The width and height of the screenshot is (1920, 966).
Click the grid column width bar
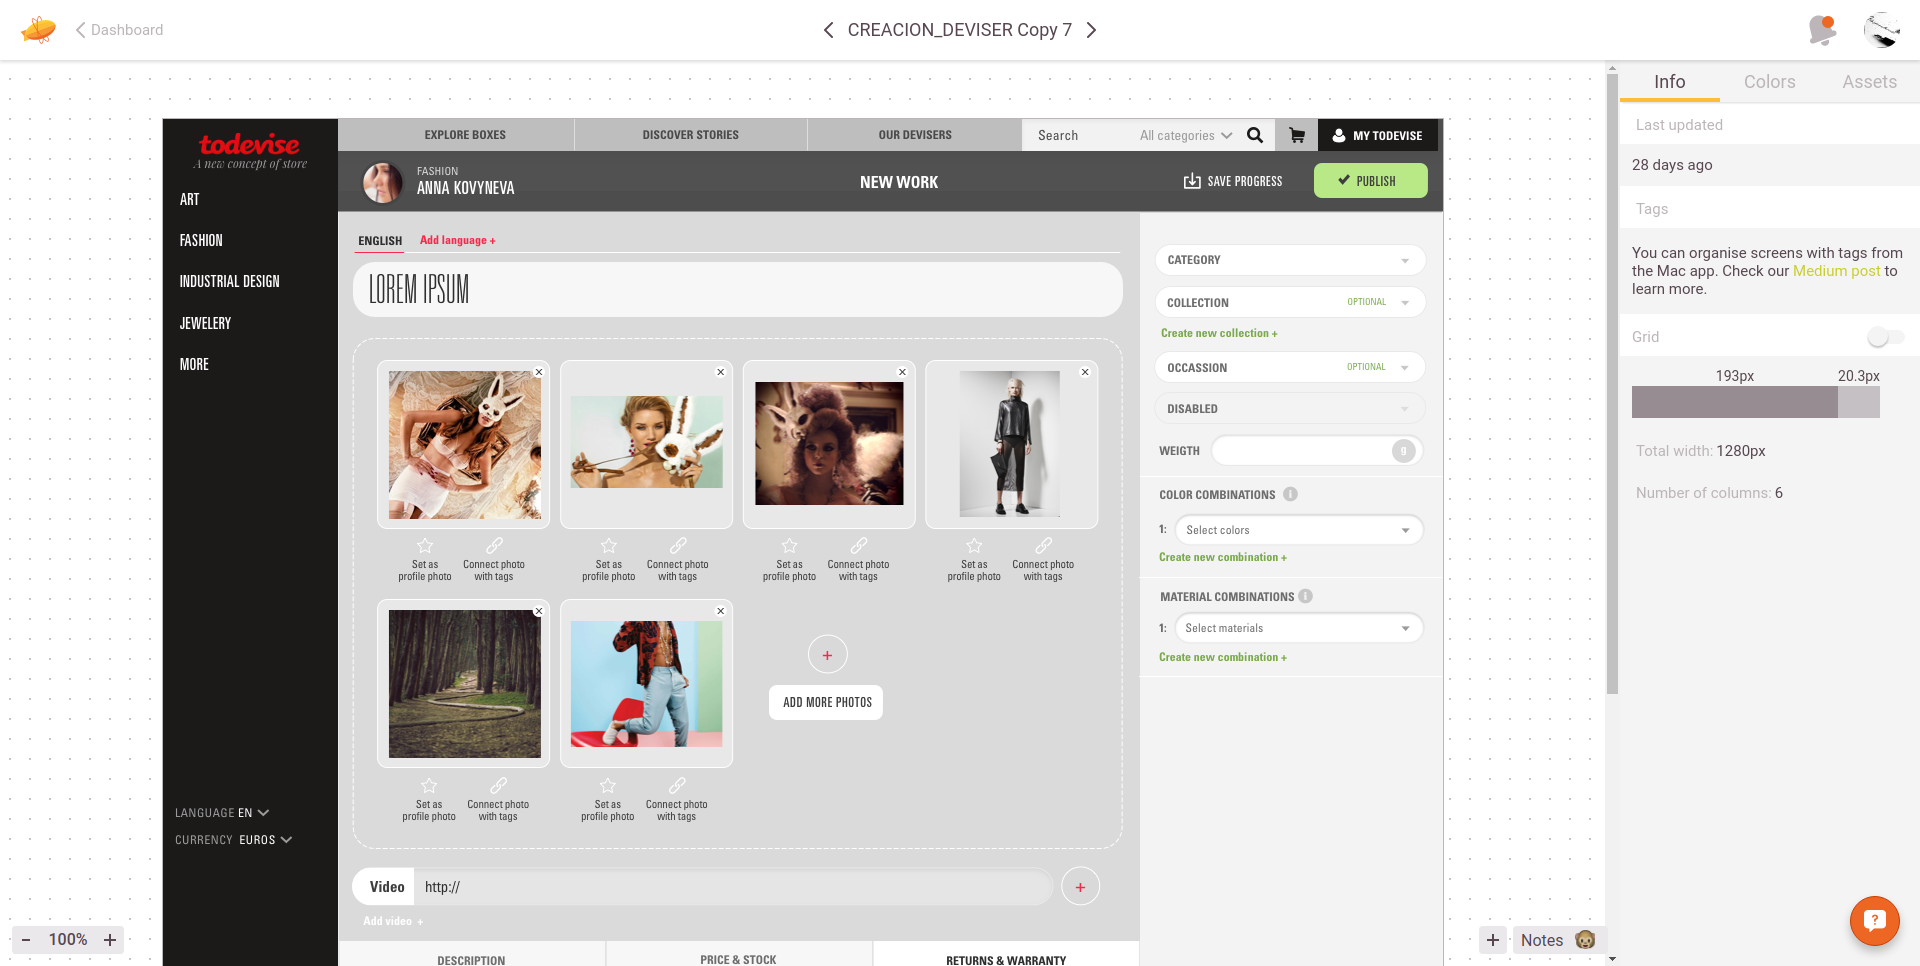coord(1734,402)
